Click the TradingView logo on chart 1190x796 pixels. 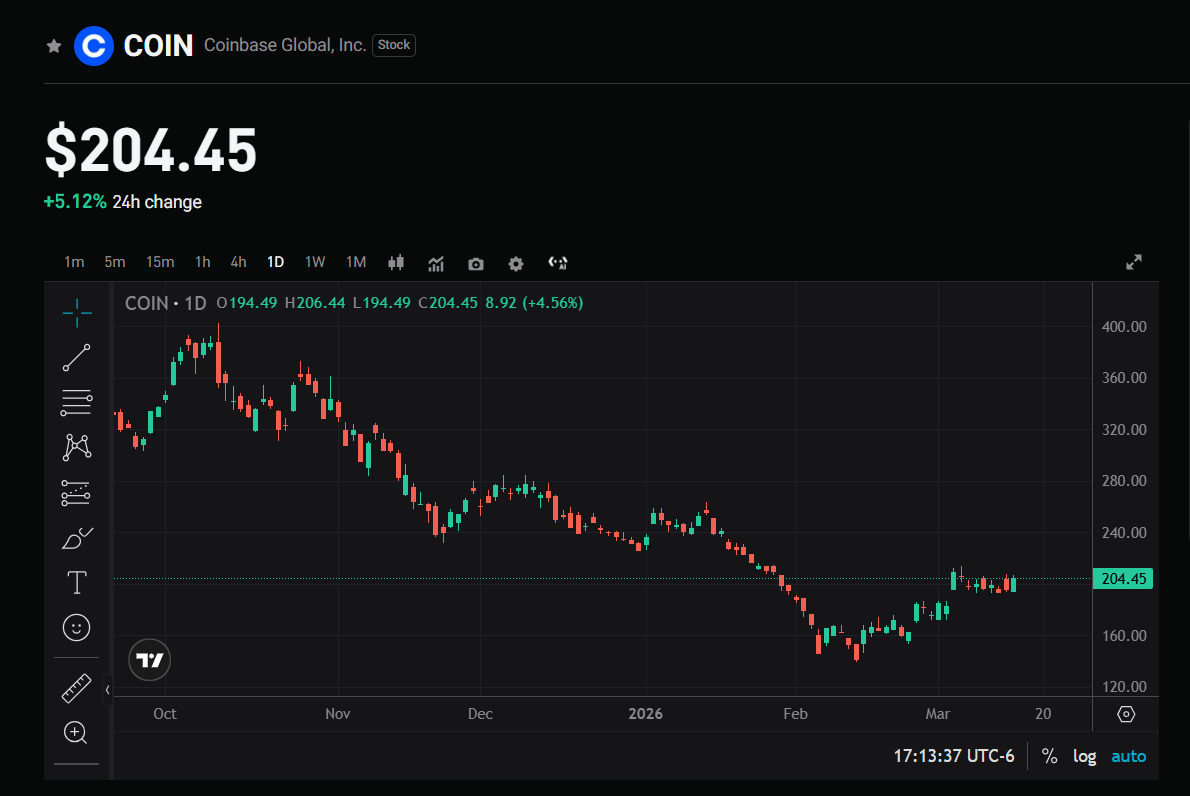click(x=150, y=659)
